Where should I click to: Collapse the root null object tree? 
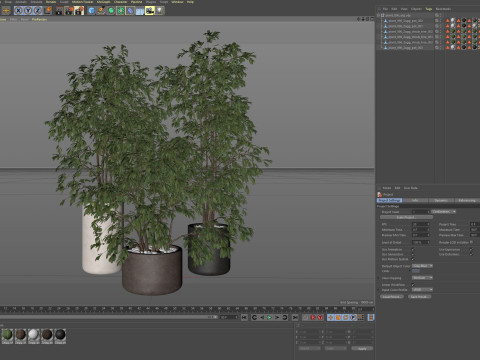click(378, 15)
